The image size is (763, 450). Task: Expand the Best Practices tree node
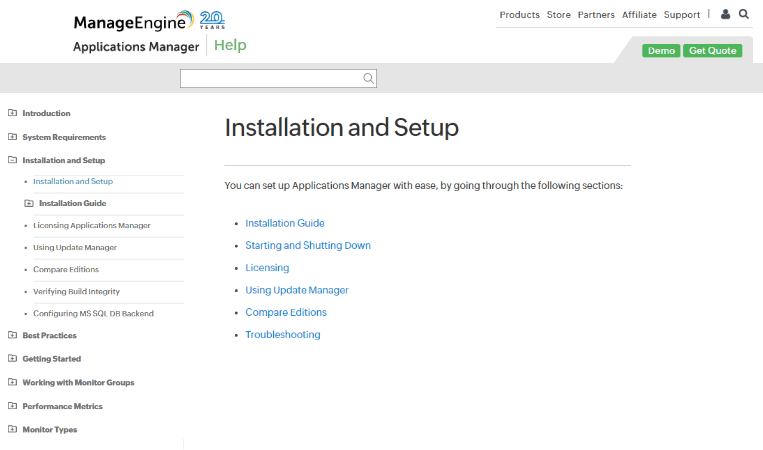tap(13, 335)
